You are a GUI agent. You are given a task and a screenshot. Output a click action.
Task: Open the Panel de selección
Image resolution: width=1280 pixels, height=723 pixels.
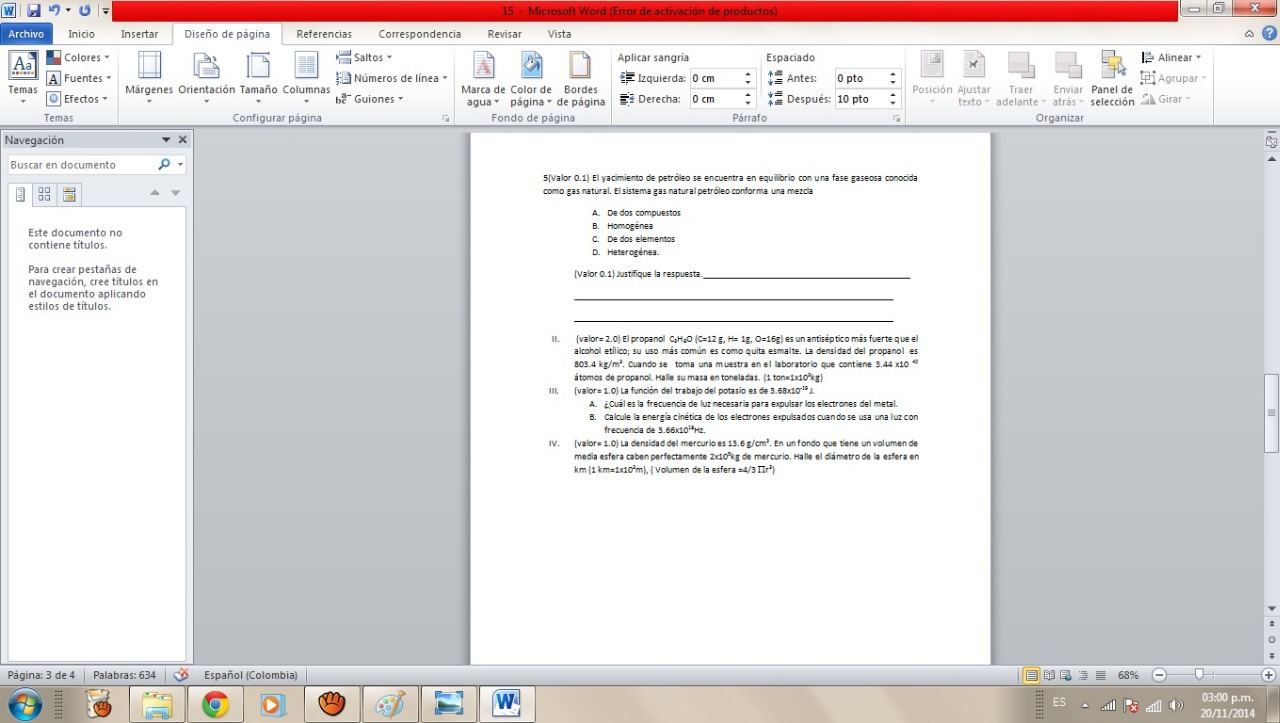(1112, 78)
